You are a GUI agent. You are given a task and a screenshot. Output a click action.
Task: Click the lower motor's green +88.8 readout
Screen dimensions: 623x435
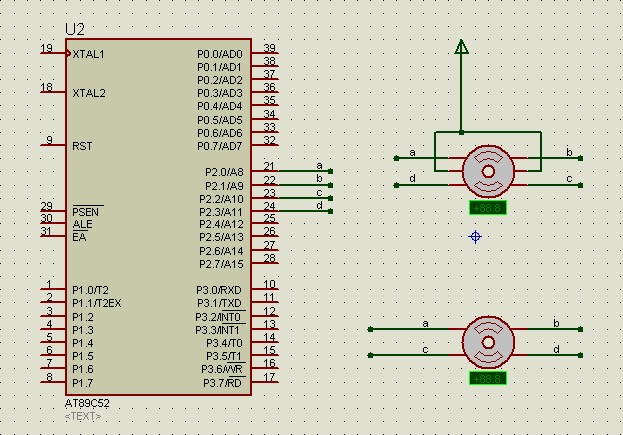click(488, 379)
